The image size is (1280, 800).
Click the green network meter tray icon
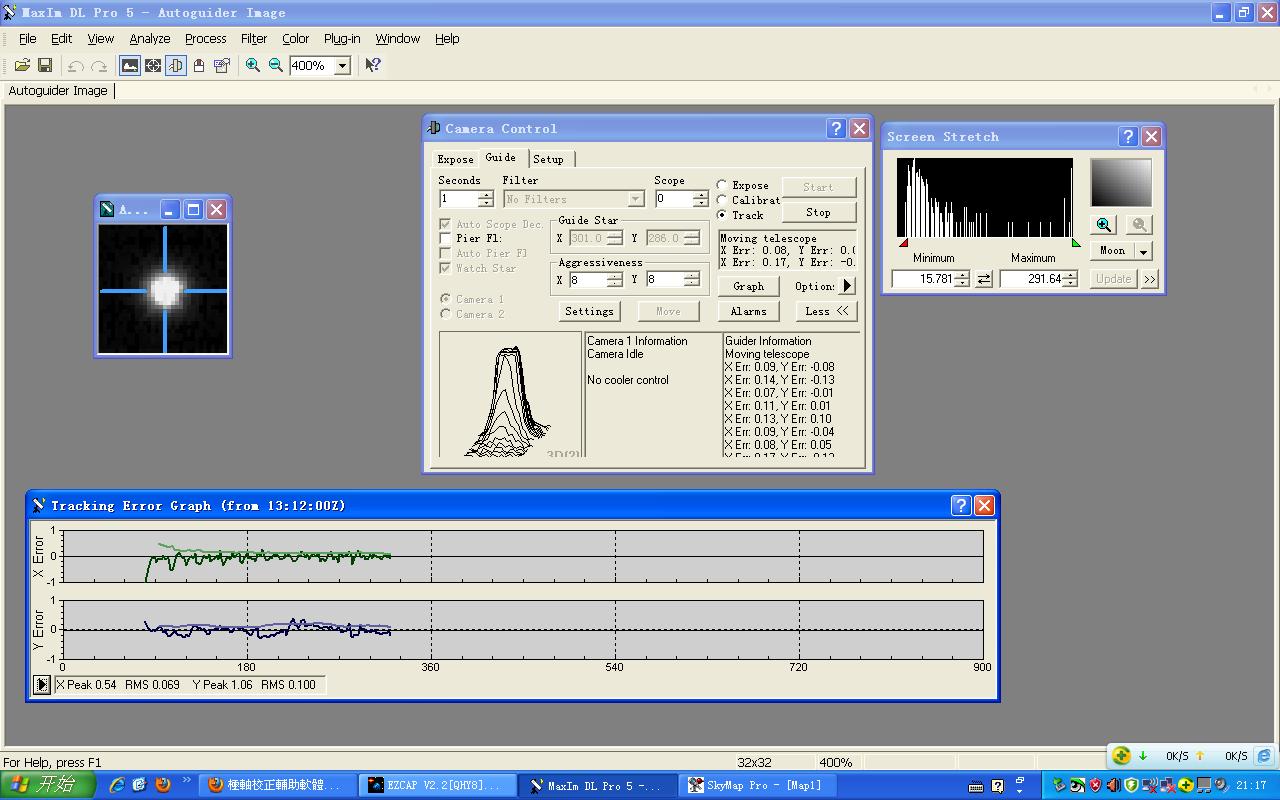coord(1122,756)
